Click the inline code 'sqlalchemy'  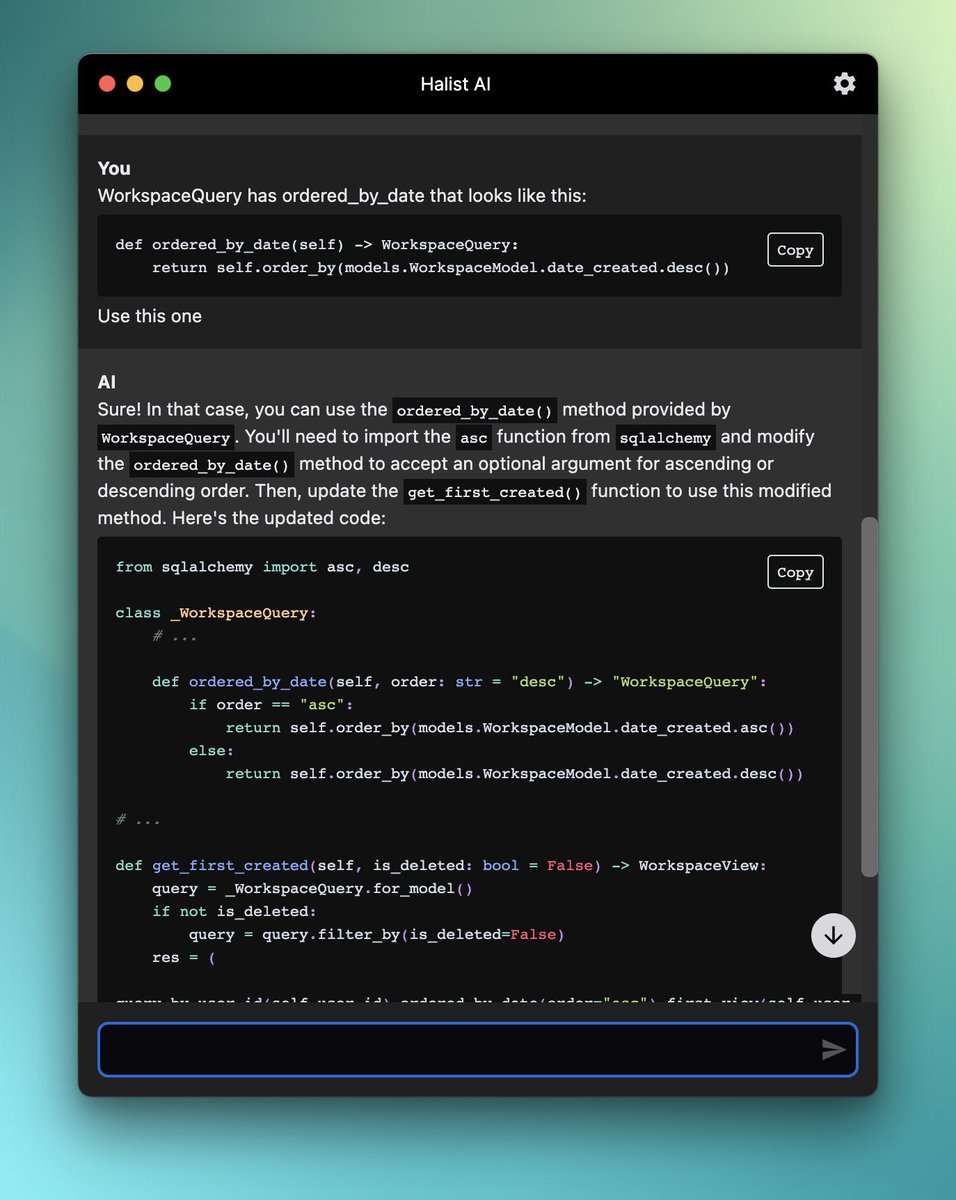665,437
